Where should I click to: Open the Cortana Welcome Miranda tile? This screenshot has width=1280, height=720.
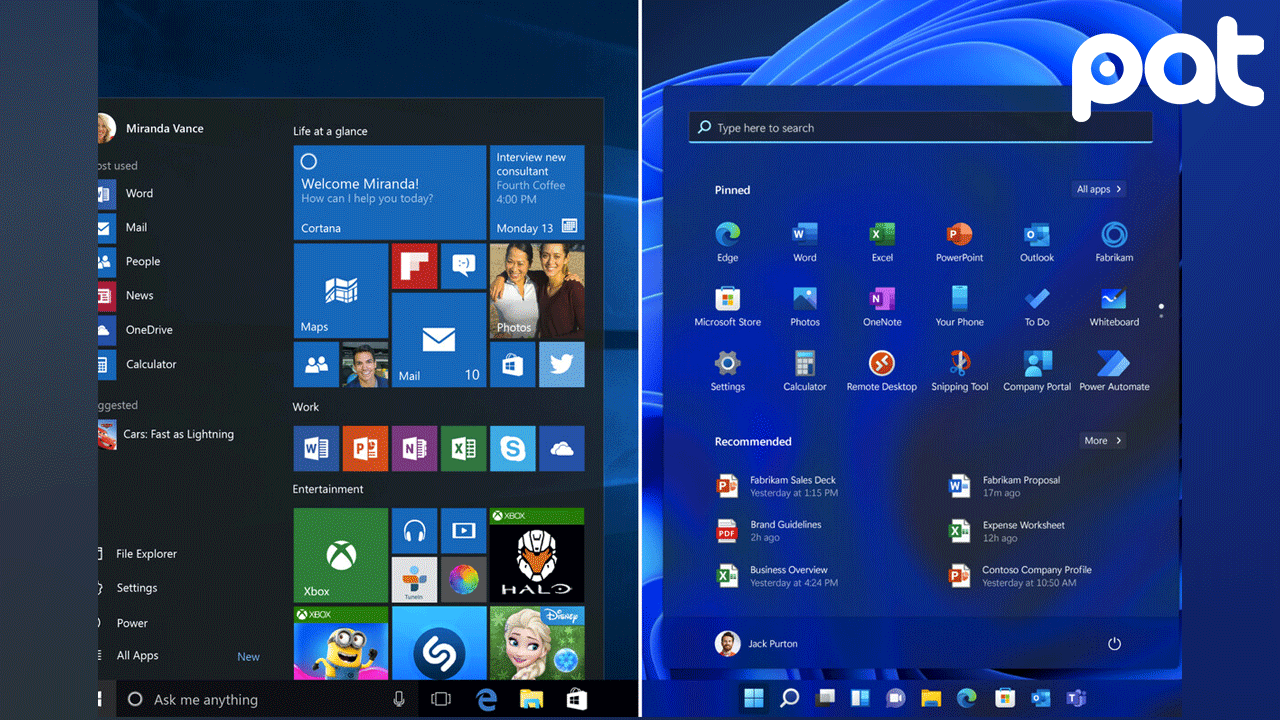pyautogui.click(x=389, y=192)
